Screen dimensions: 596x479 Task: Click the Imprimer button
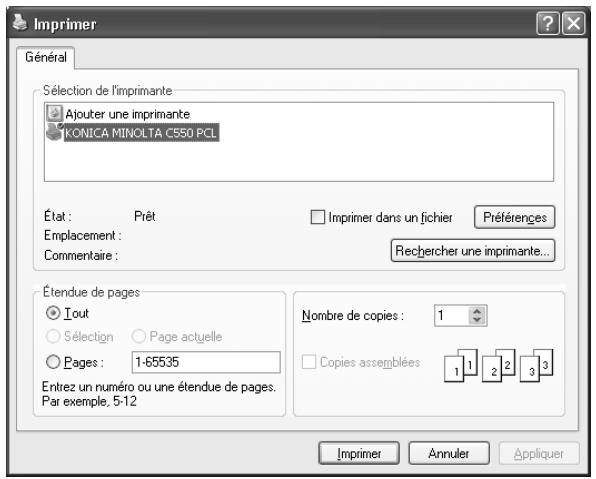[359, 453]
